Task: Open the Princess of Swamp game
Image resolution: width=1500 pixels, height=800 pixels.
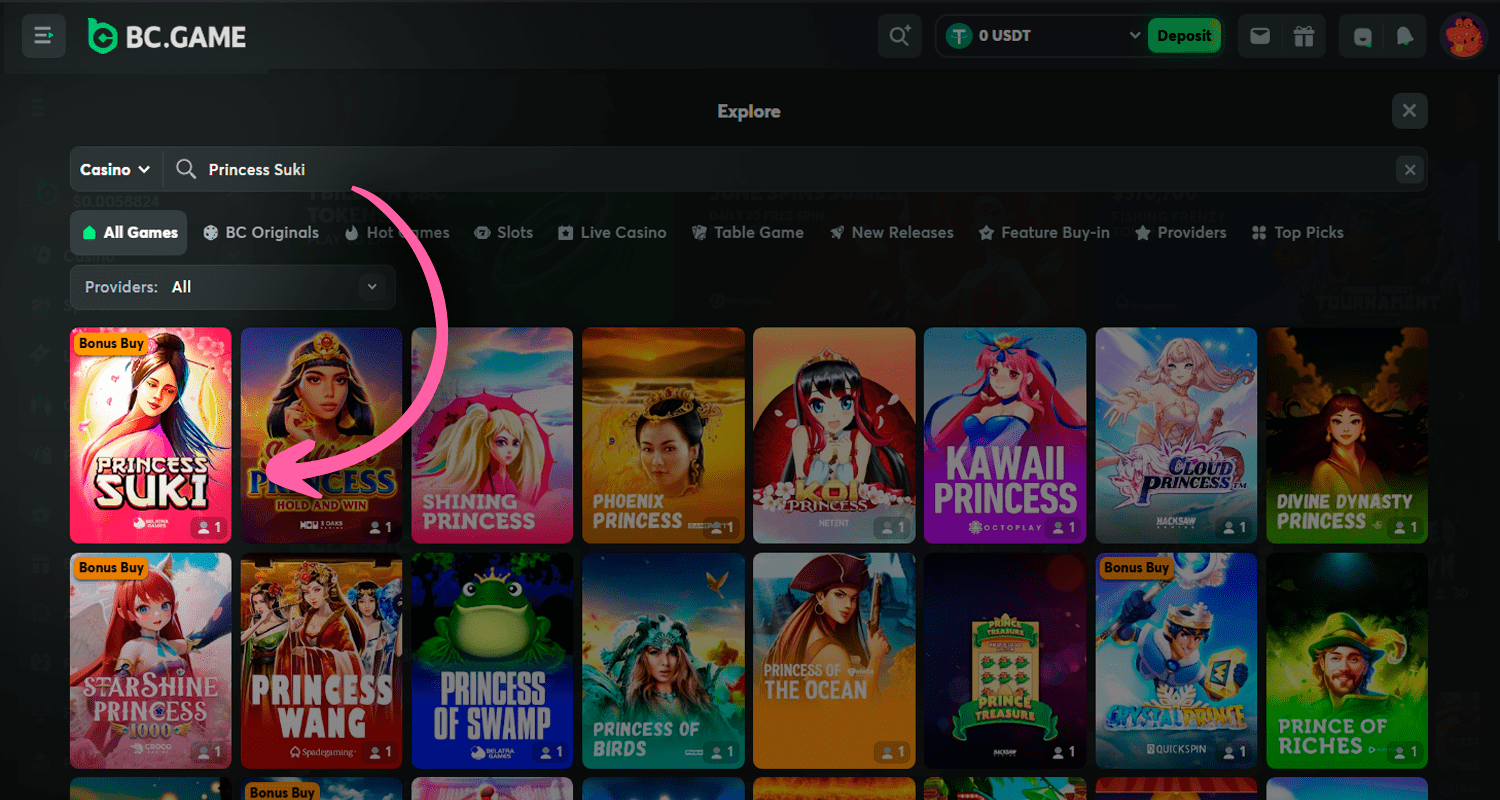Action: pos(493,660)
